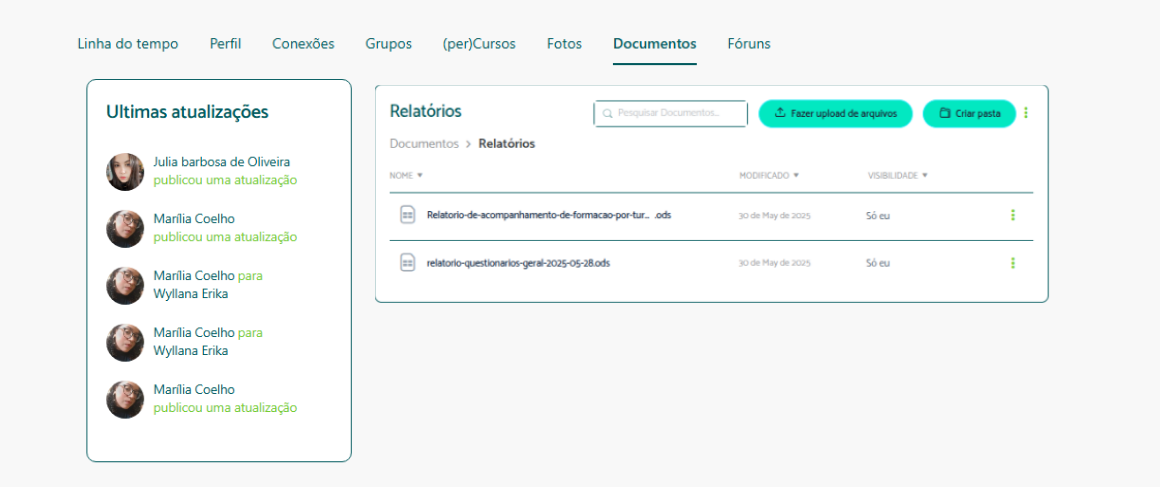Image resolution: width=1160 pixels, height=487 pixels.
Task: Click the magnifier icon in search box
Action: 607,114
